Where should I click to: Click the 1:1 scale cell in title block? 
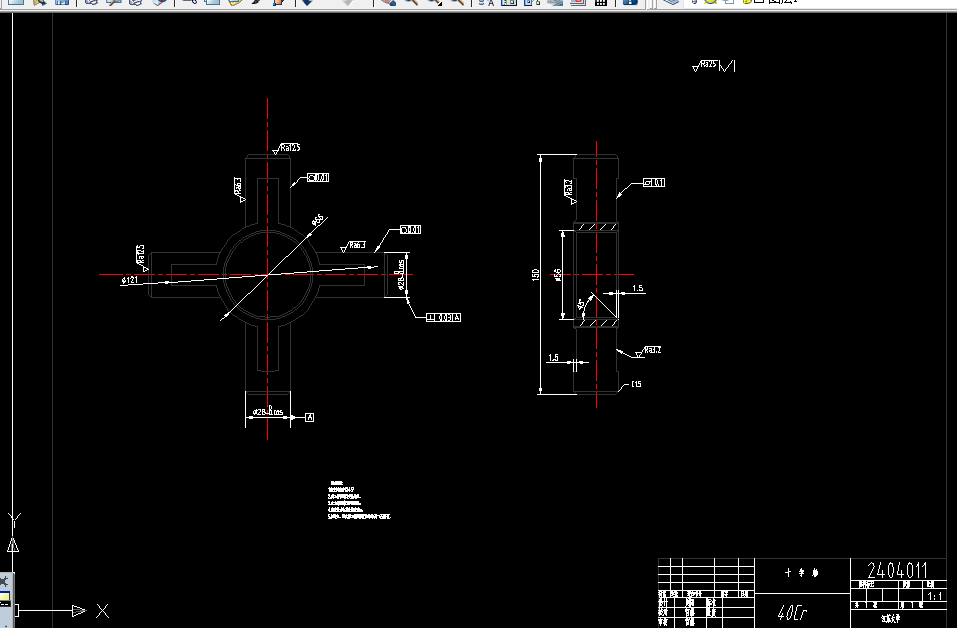coord(935,596)
